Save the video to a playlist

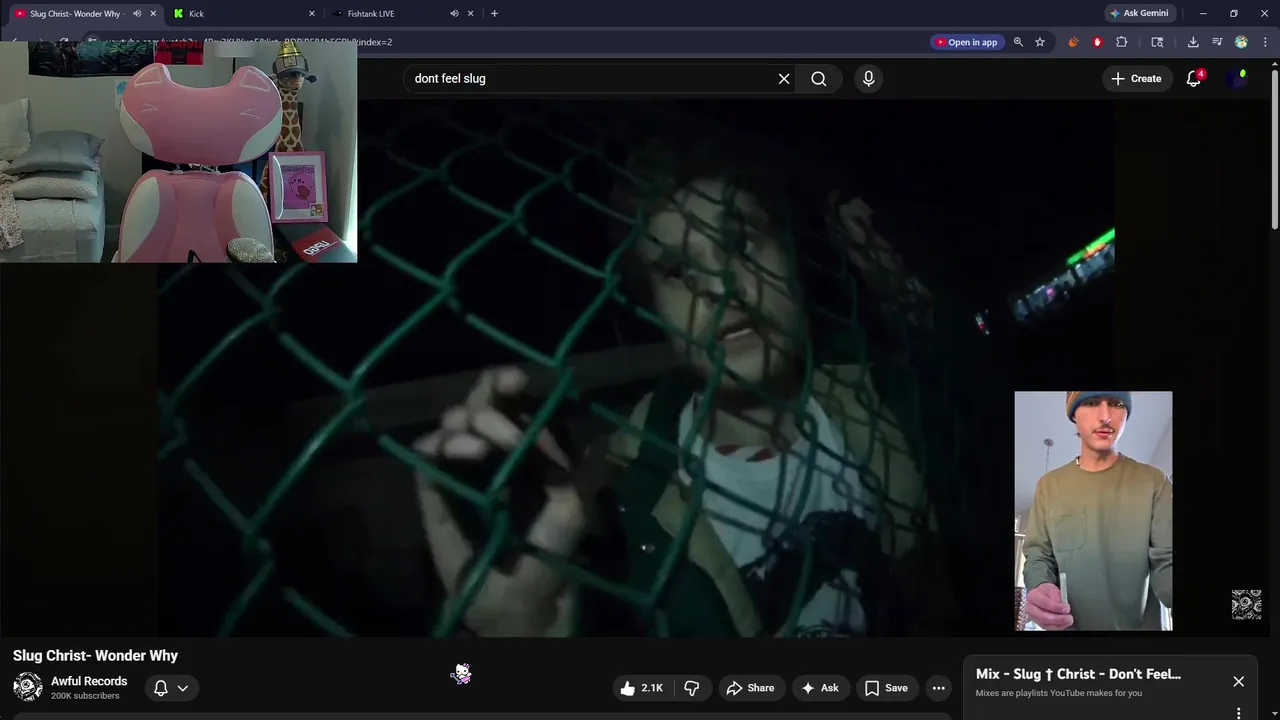coord(886,688)
